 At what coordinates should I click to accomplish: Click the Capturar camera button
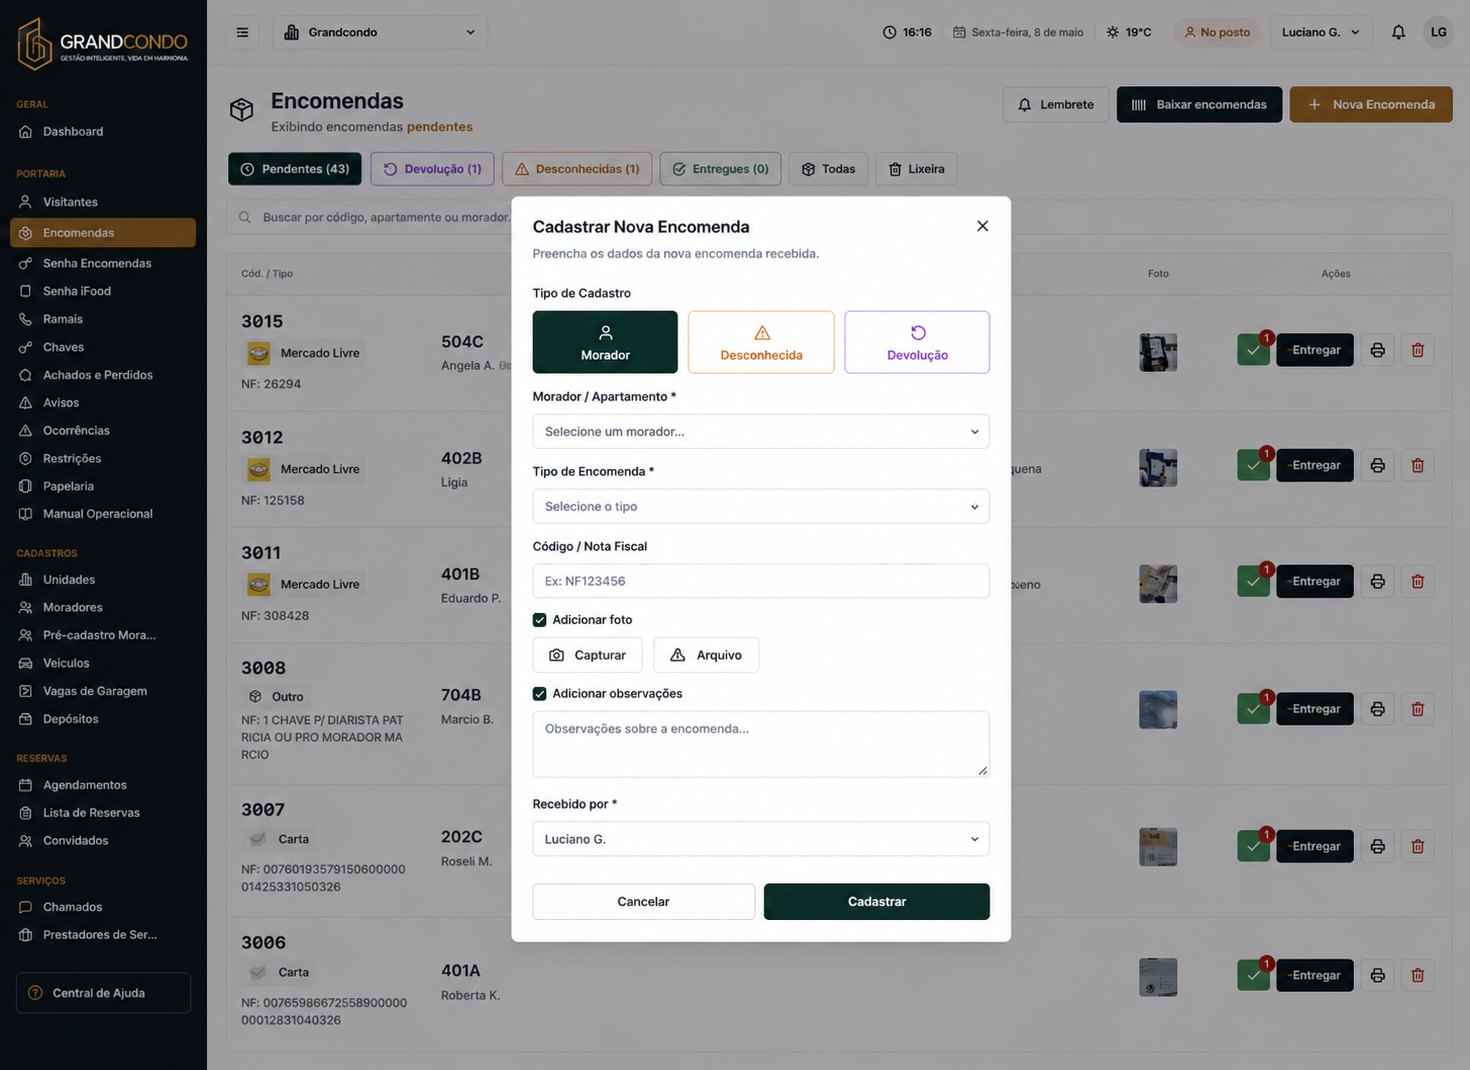tap(587, 655)
